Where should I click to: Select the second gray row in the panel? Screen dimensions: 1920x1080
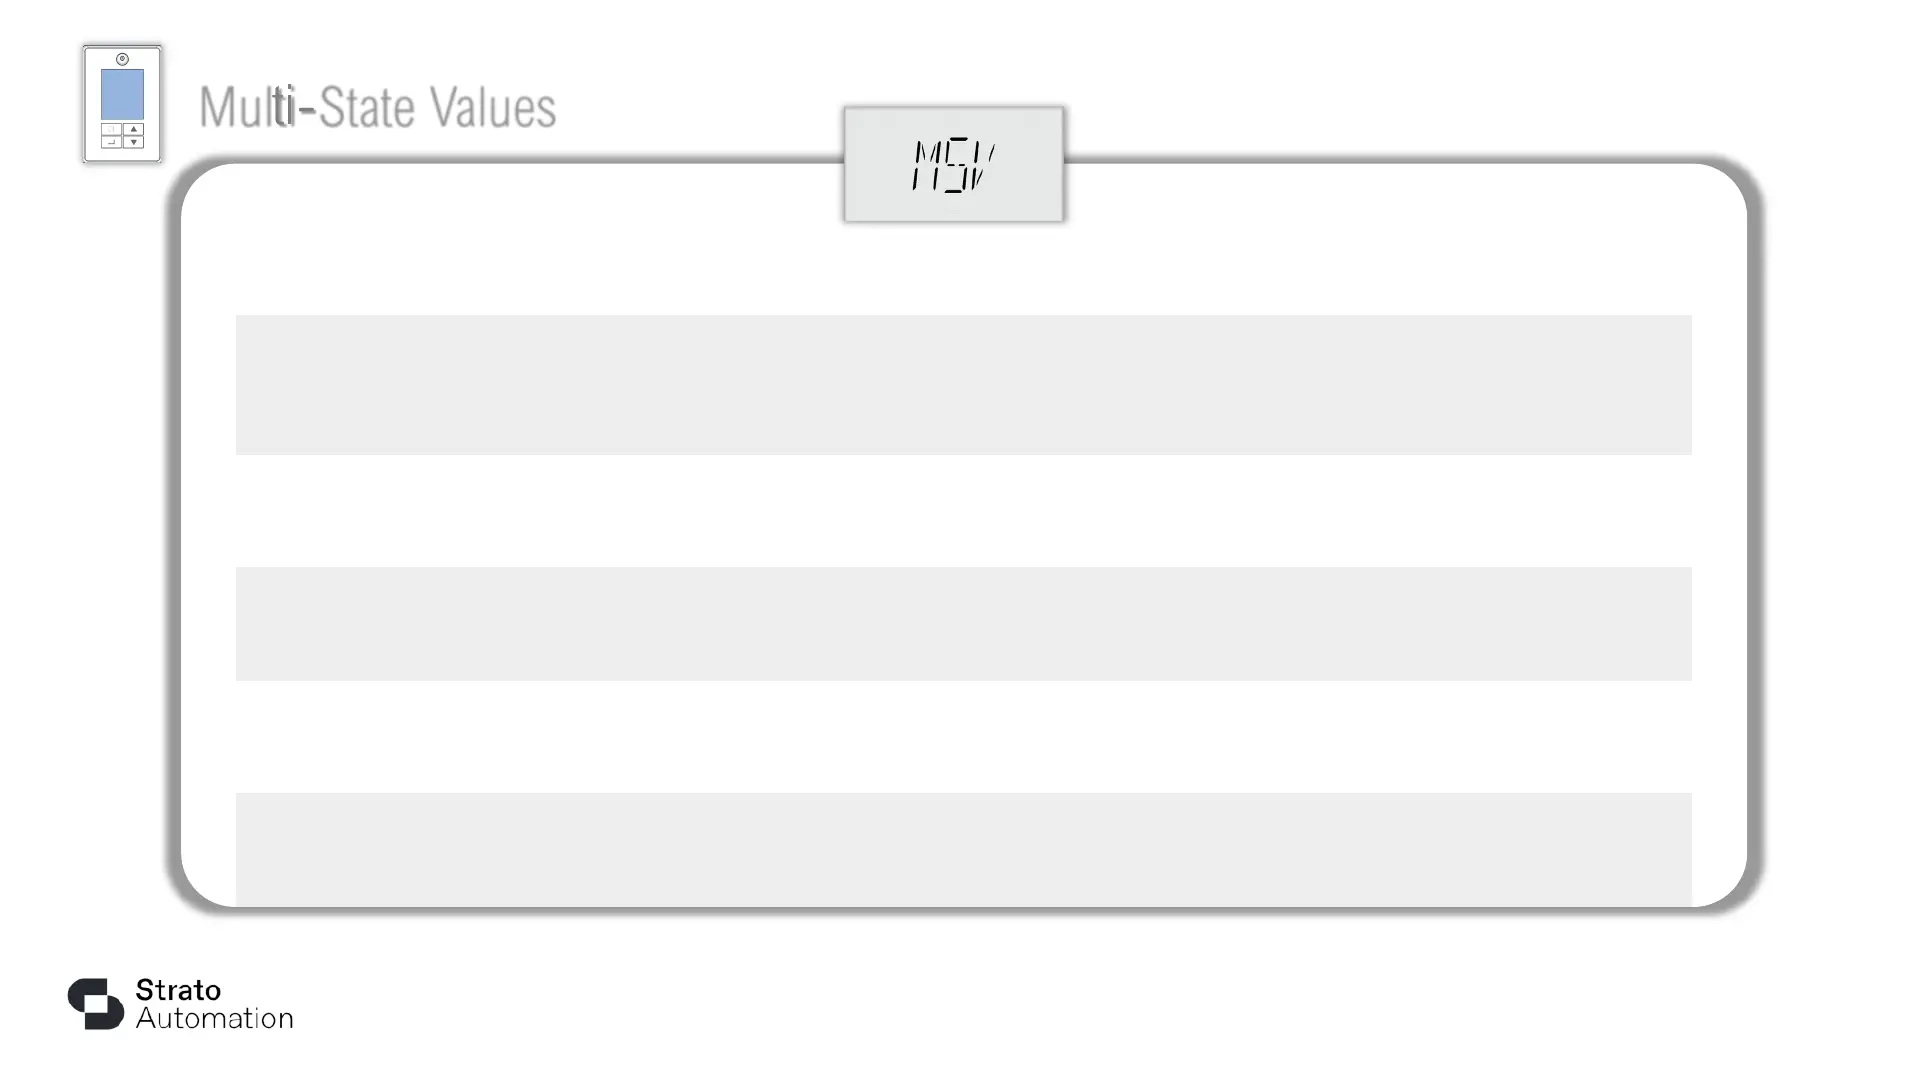point(963,623)
